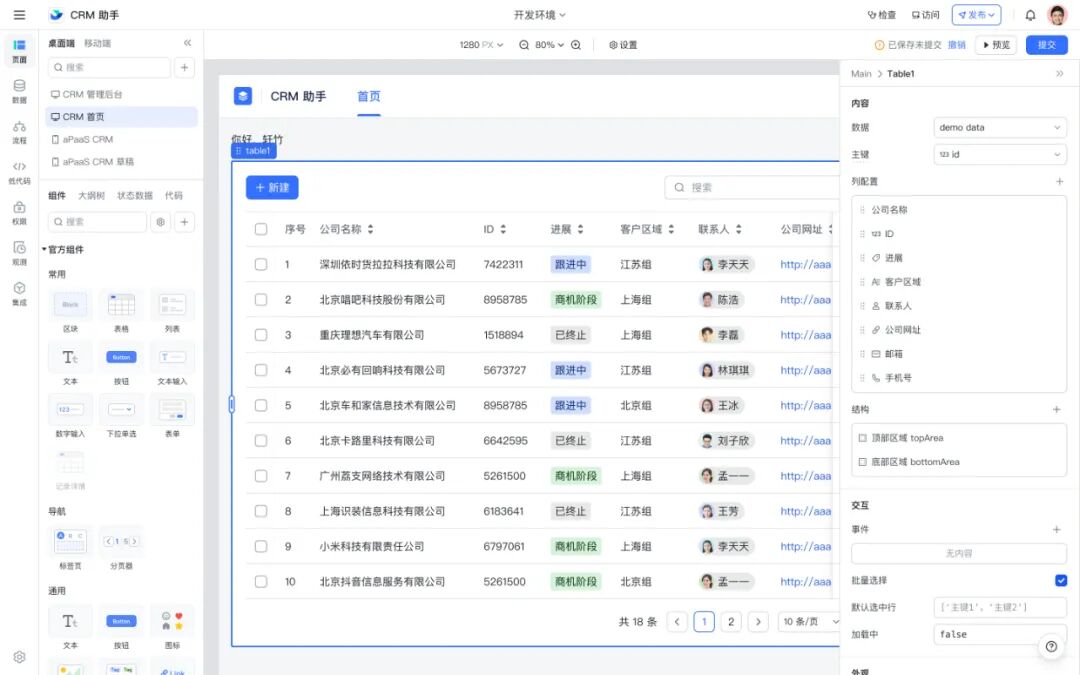1080x675 pixels.
Task: Toggle the 批量选择 checkbox
Action: 1061,580
